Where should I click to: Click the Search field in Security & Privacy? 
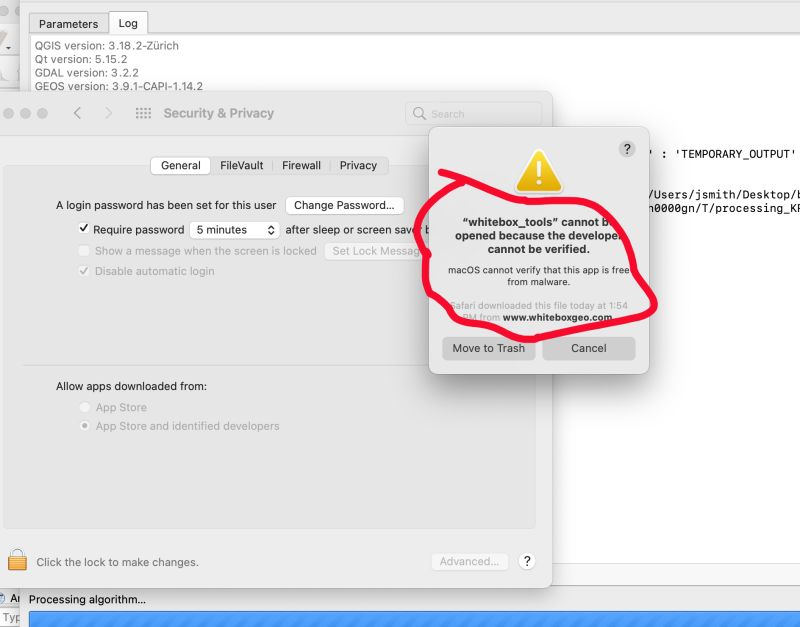[473, 113]
